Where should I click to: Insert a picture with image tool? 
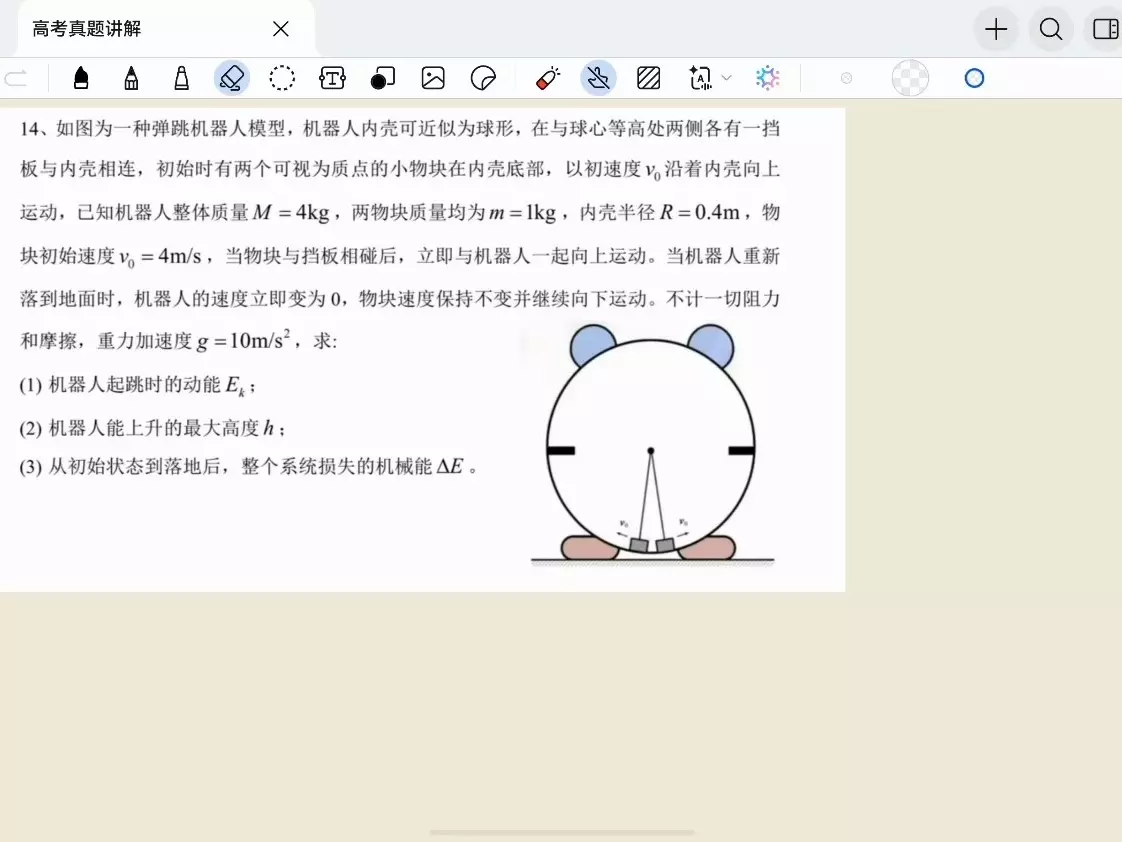tap(433, 78)
